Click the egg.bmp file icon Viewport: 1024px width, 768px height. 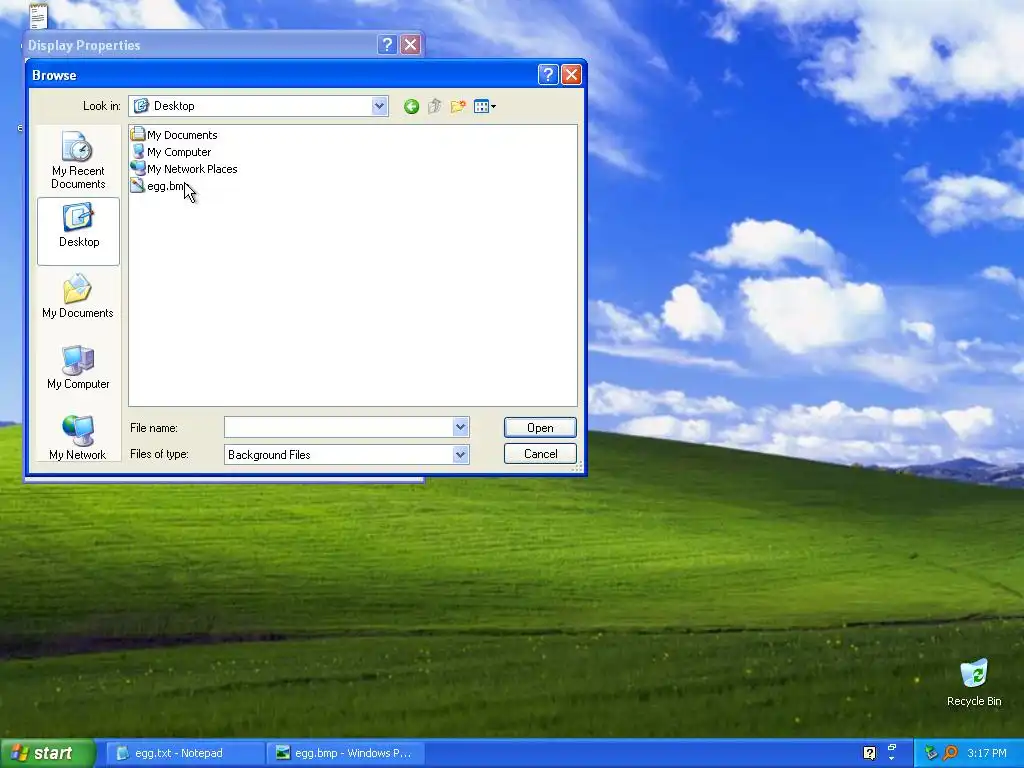pos(137,185)
